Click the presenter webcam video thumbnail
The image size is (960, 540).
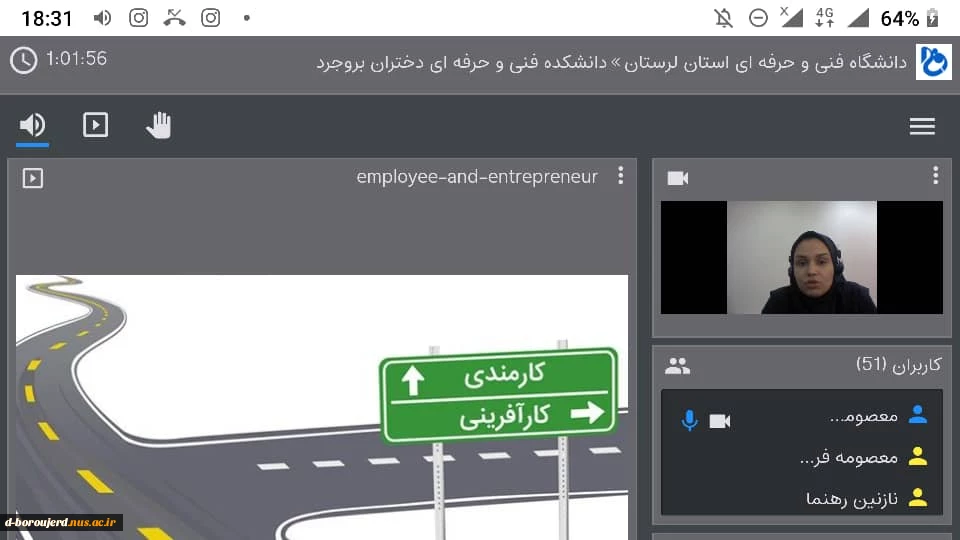pos(801,257)
